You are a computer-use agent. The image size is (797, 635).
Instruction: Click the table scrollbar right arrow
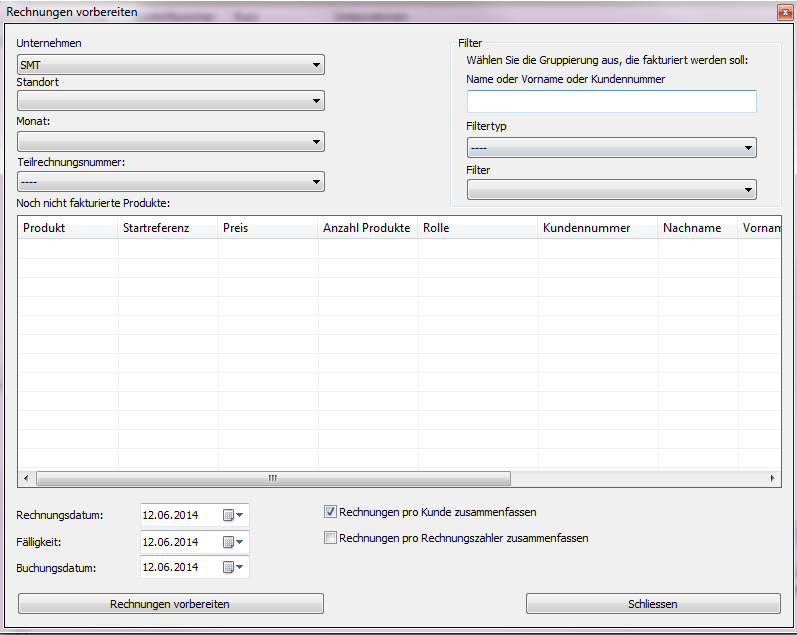pos(772,479)
